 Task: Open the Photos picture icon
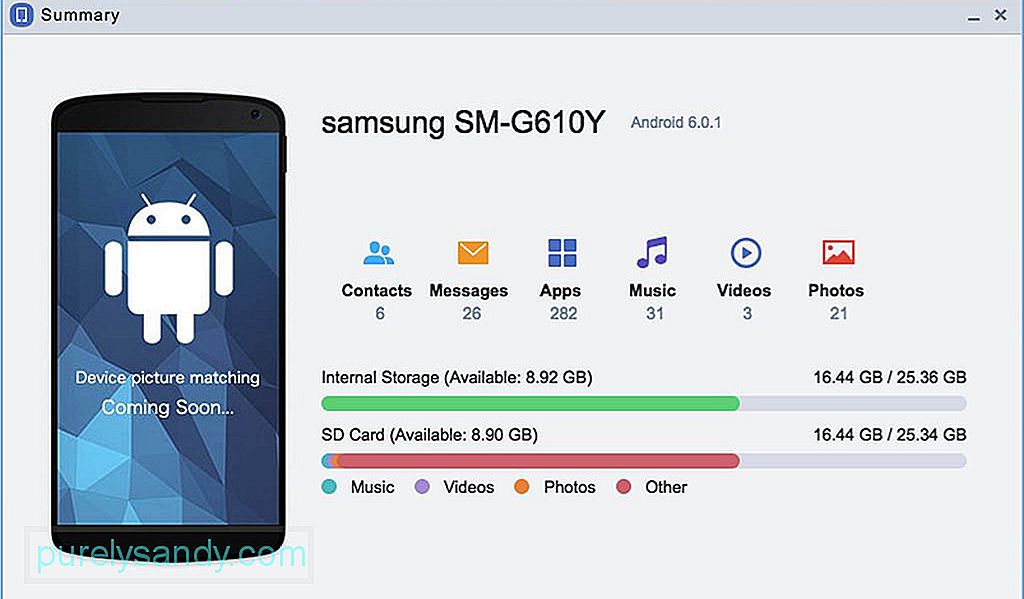coord(838,252)
